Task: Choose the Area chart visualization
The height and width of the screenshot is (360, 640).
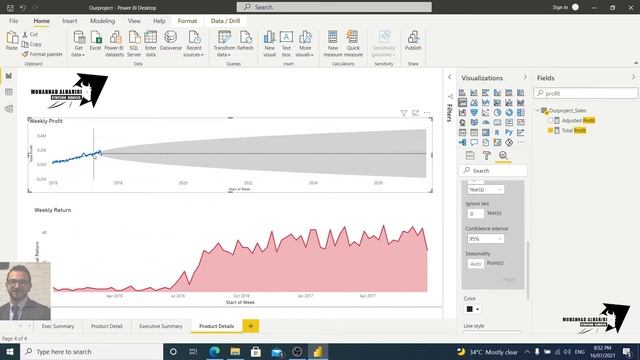Action: tap(474, 102)
